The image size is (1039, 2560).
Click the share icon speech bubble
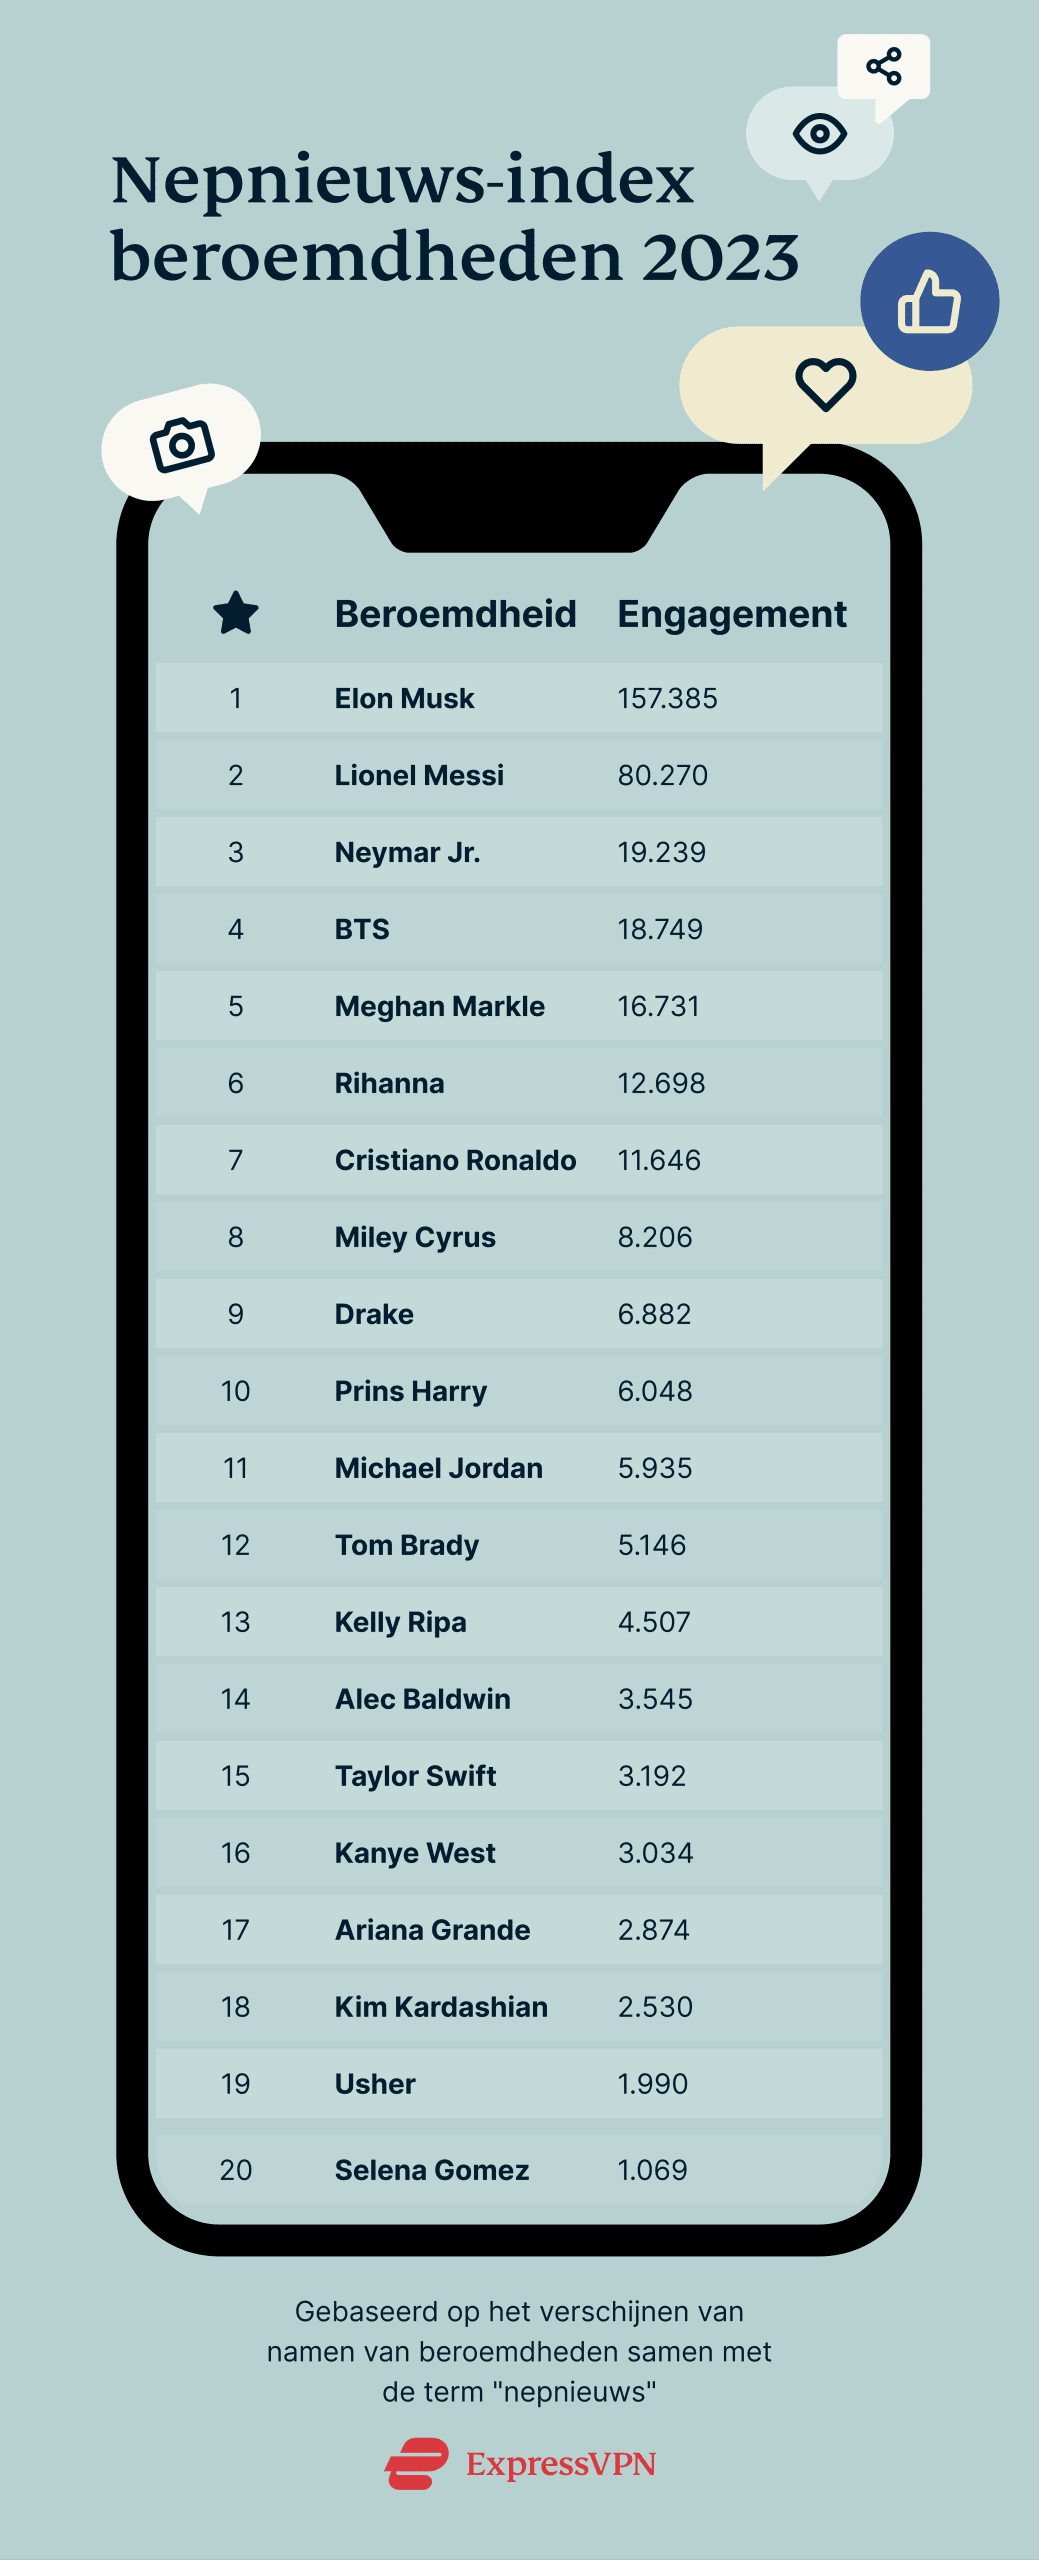coord(884,67)
